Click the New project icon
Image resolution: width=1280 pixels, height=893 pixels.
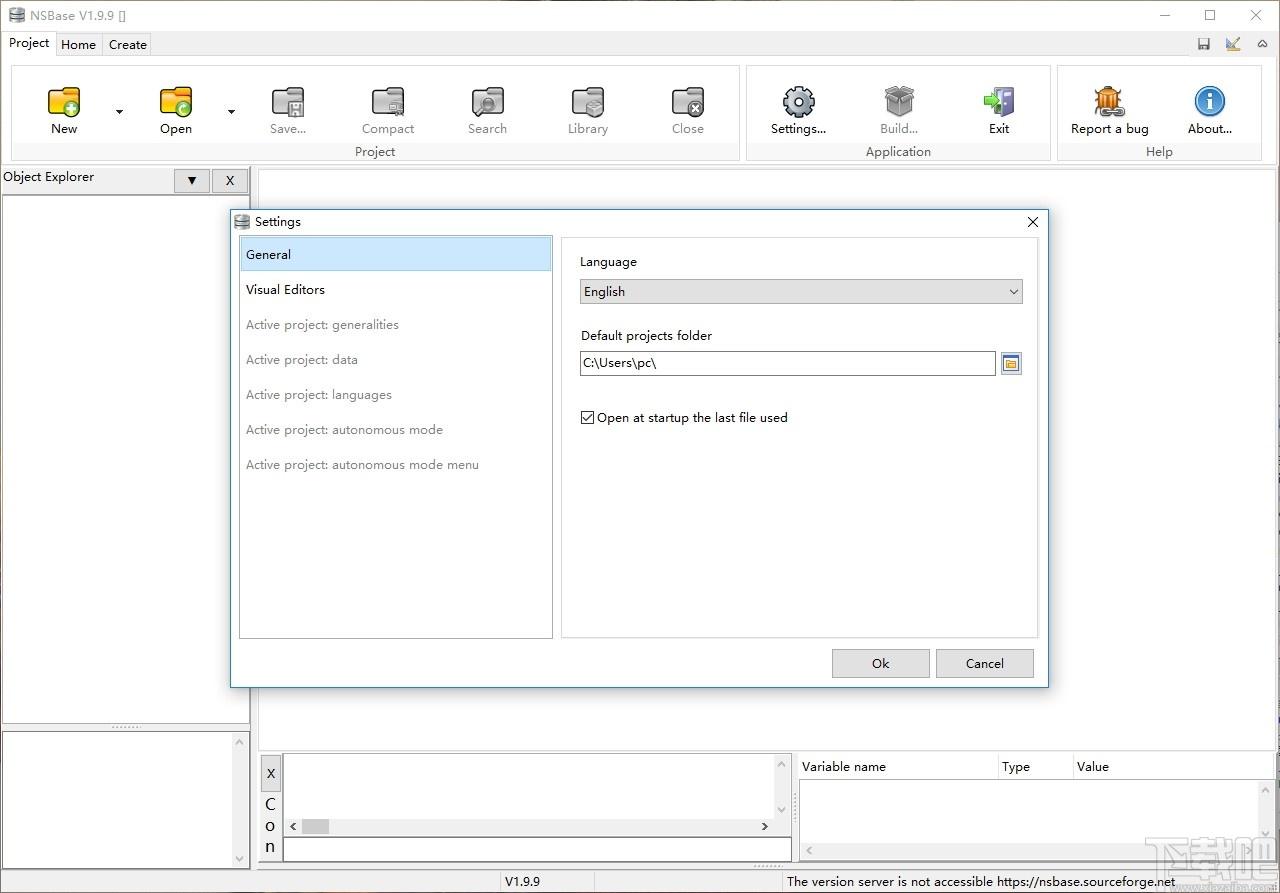(64, 101)
